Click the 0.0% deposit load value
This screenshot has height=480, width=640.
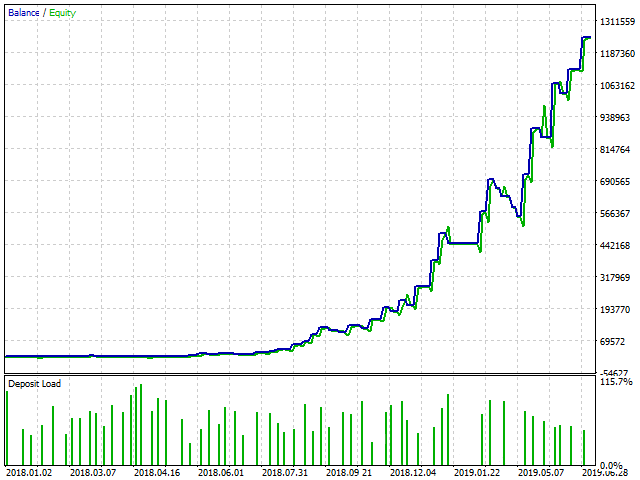click(x=611, y=465)
